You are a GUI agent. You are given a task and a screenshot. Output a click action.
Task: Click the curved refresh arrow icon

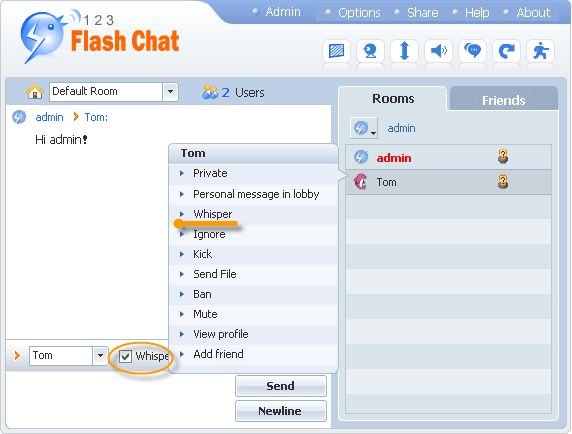coord(506,51)
